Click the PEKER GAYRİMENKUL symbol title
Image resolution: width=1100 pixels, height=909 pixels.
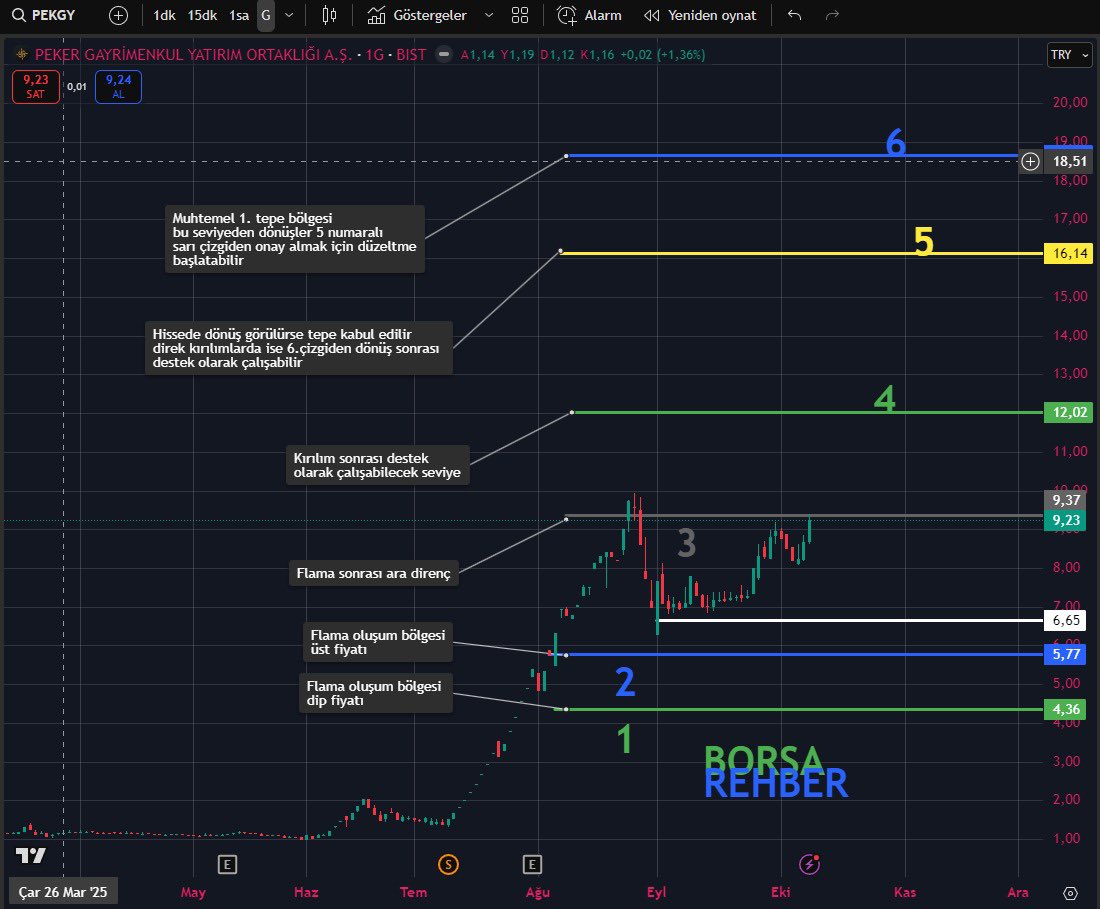pos(193,55)
